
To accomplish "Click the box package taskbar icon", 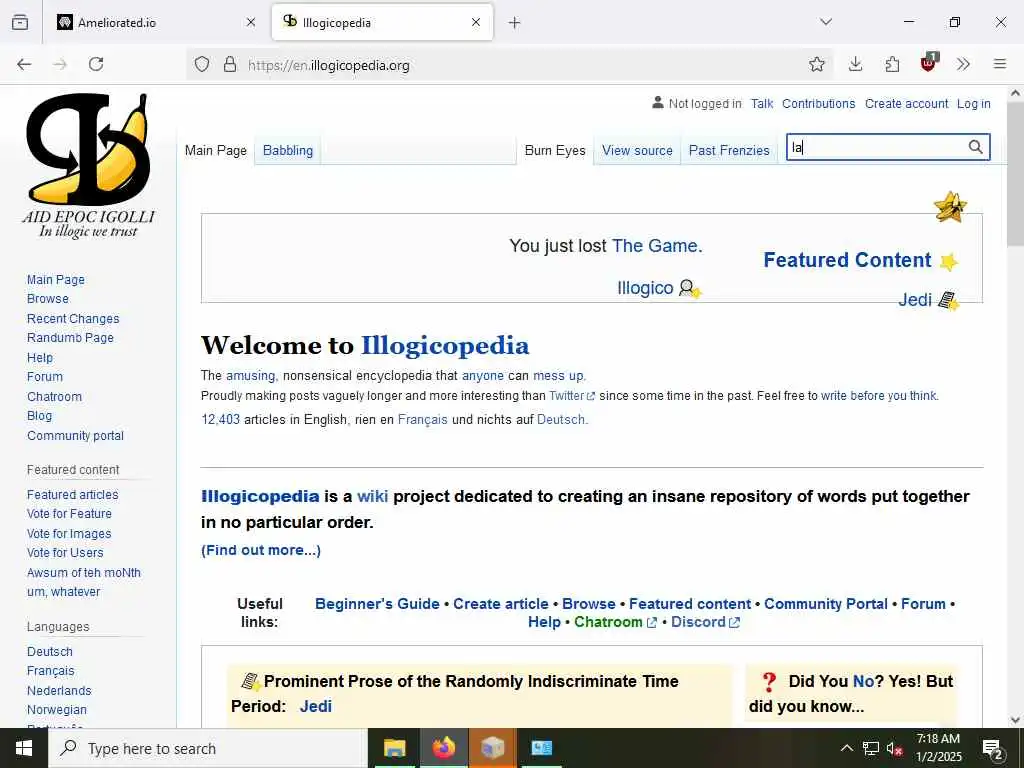I will pos(492,748).
